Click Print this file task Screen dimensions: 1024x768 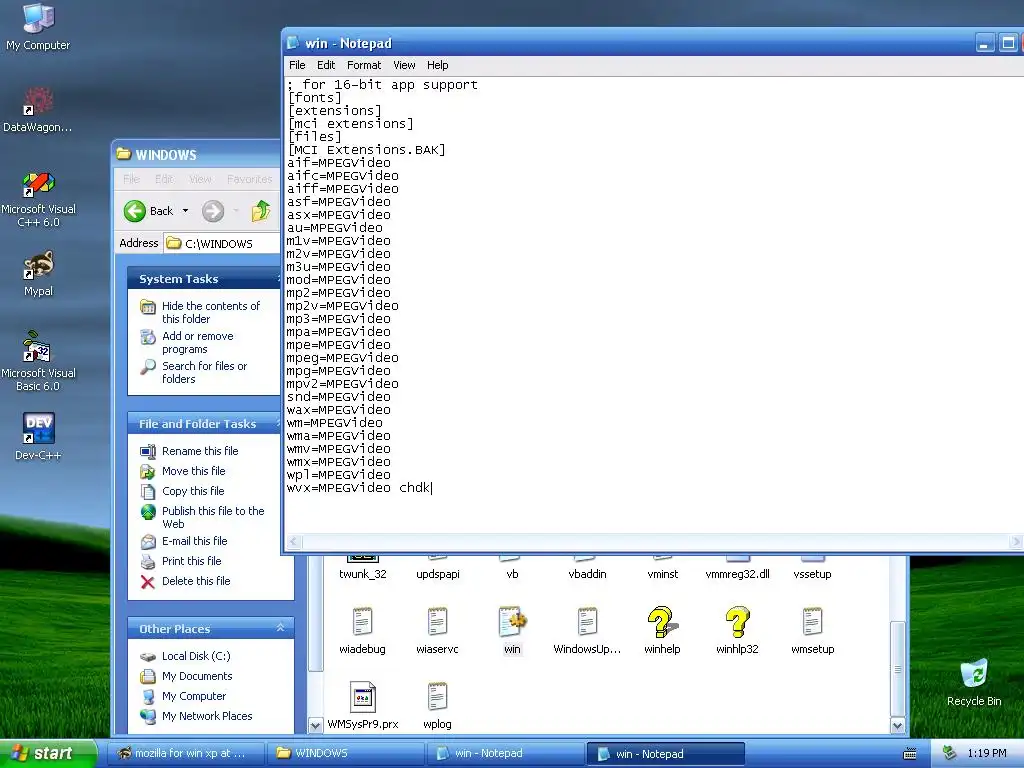[191, 561]
